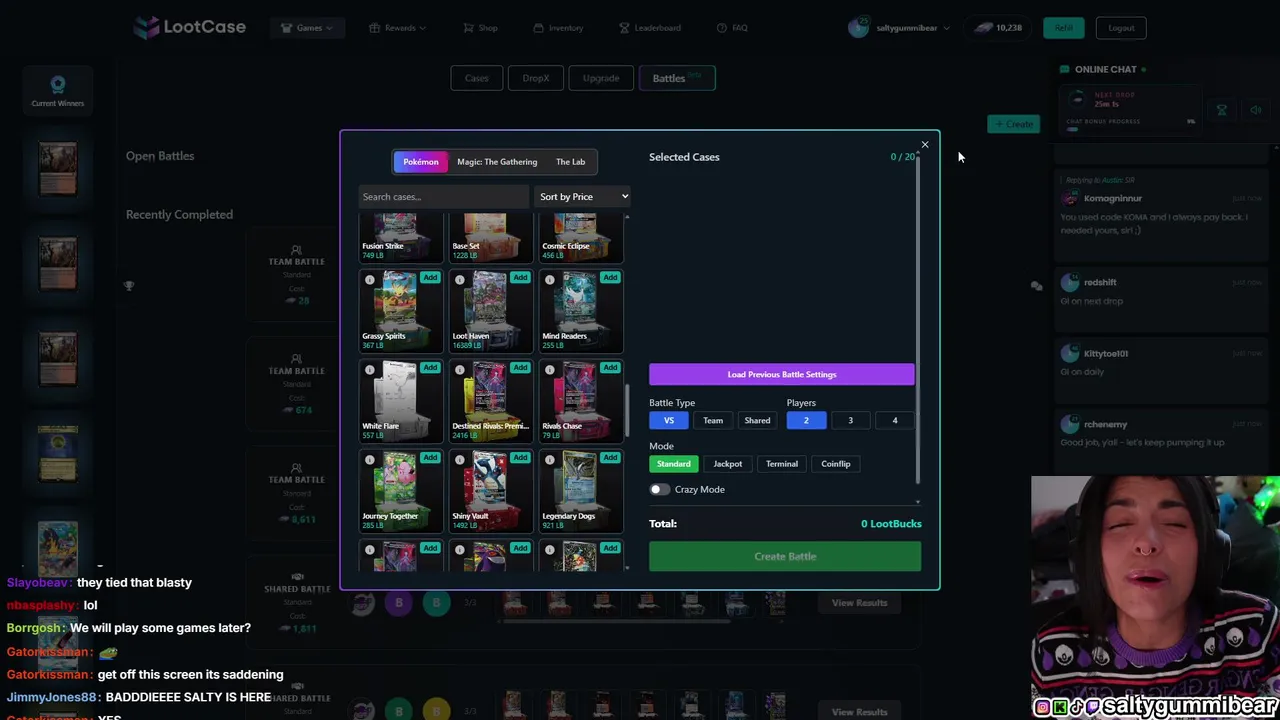Select Shared battle type
Viewport: 1280px width, 720px height.
(x=757, y=421)
